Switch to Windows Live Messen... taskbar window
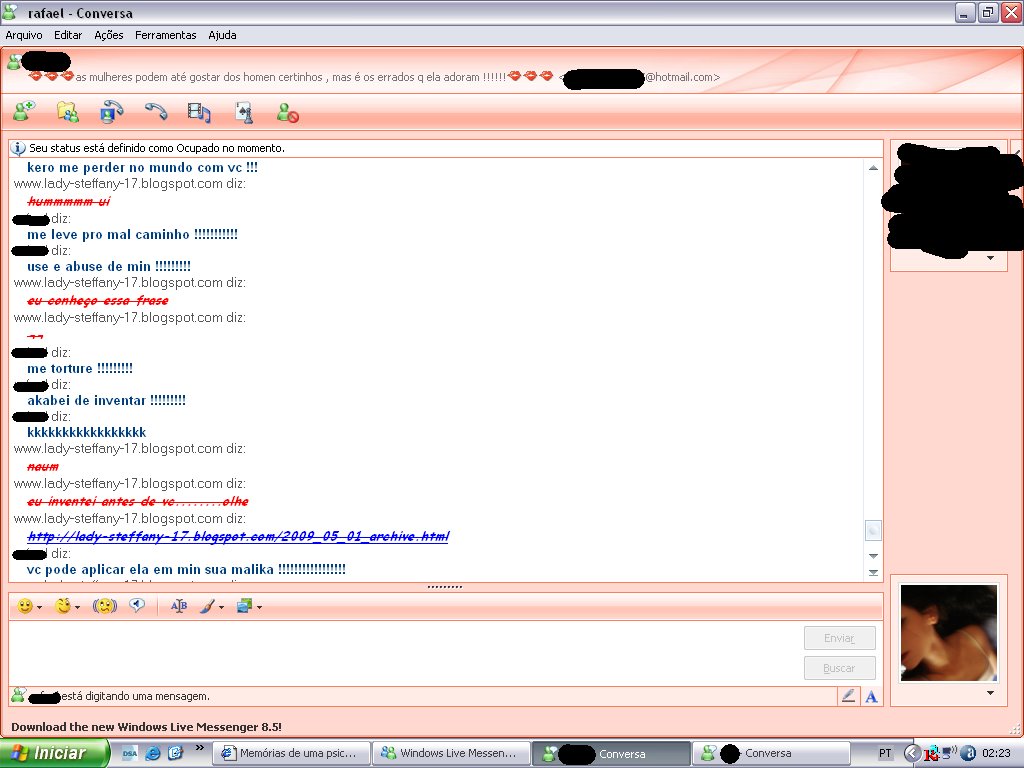Image resolution: width=1024 pixels, height=768 pixels. (x=451, y=753)
